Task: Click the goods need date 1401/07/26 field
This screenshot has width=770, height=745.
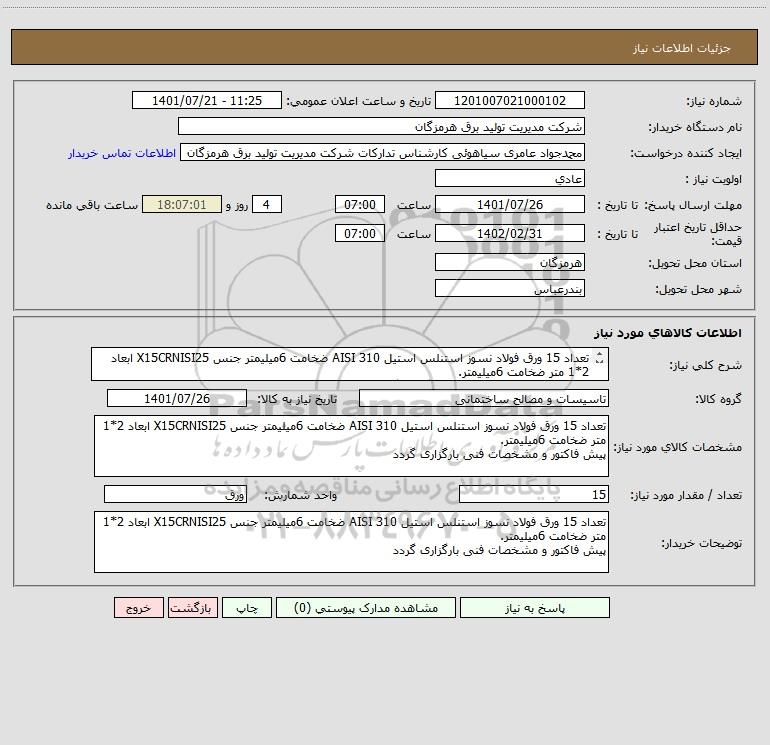Action: click(177, 398)
